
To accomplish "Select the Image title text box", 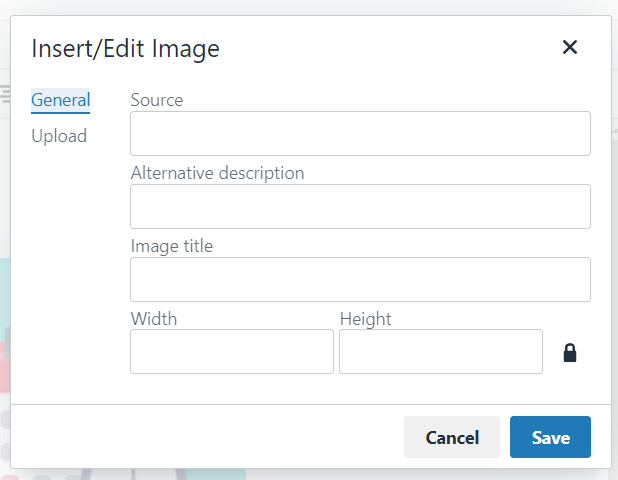I will tap(360, 279).
